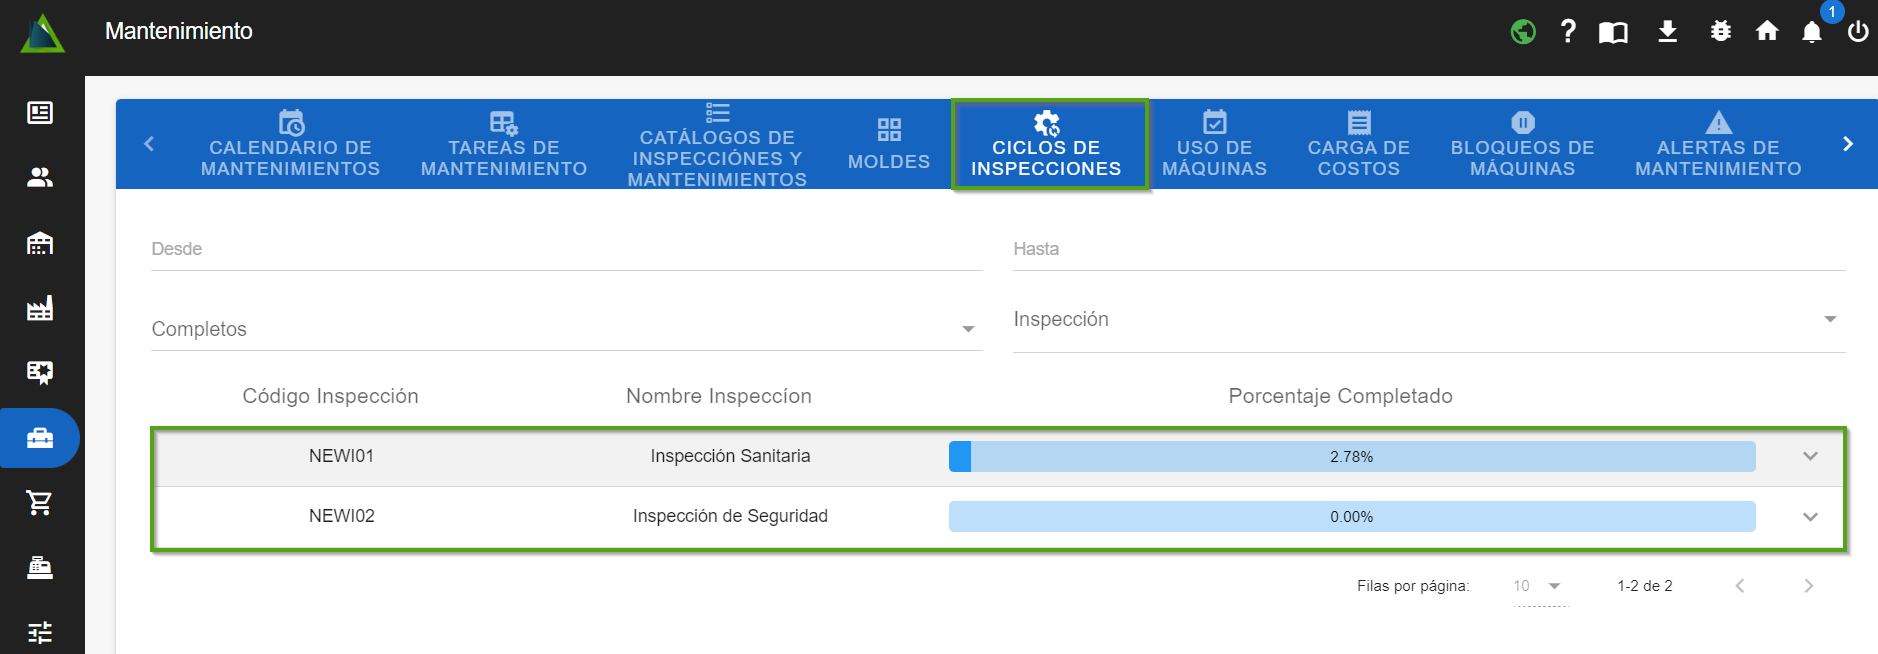Open the shopping cart sidebar section
The image size is (1878, 654).
40,502
